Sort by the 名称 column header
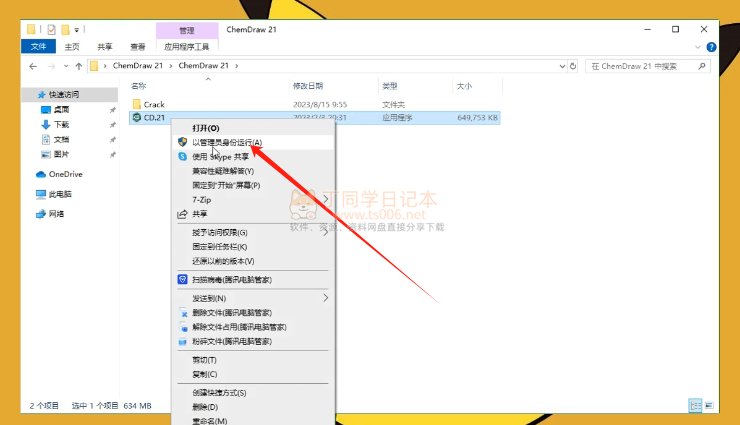Image resolution: width=740 pixels, height=425 pixels. (x=138, y=86)
